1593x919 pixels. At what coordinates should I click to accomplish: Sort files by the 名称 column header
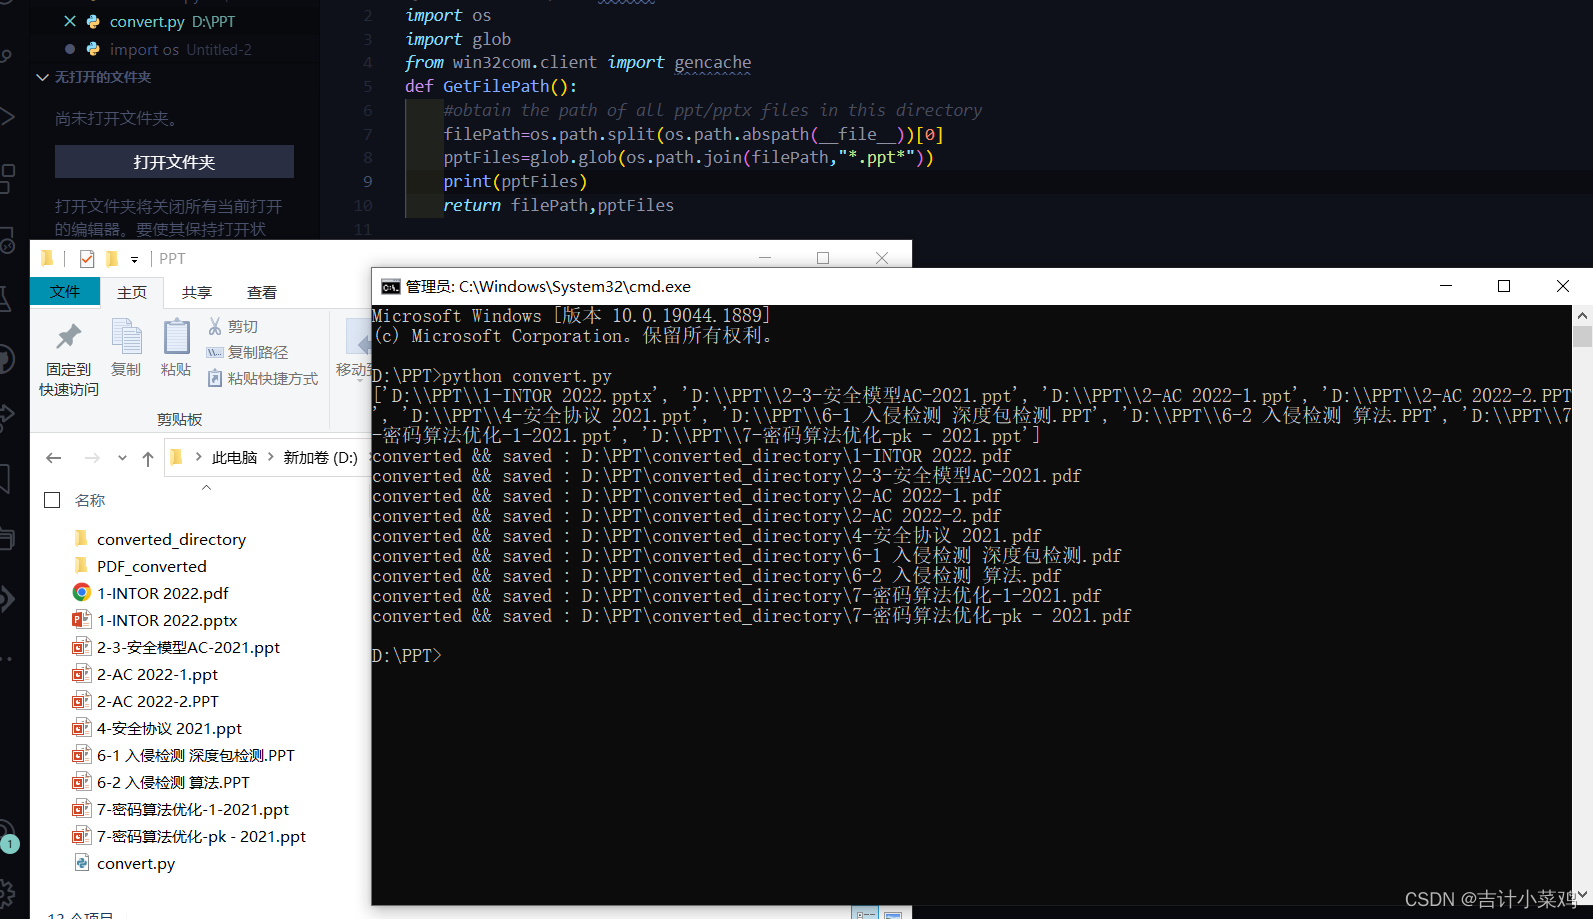90,500
